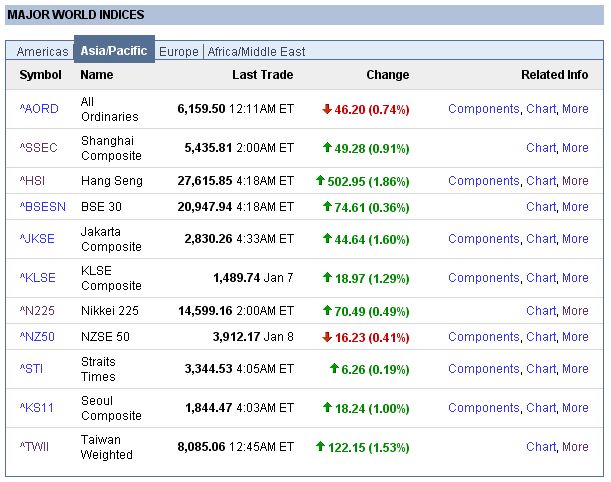View Components for NZSE 50
Image resolution: width=611 pixels, height=482 pixels.
(484, 337)
